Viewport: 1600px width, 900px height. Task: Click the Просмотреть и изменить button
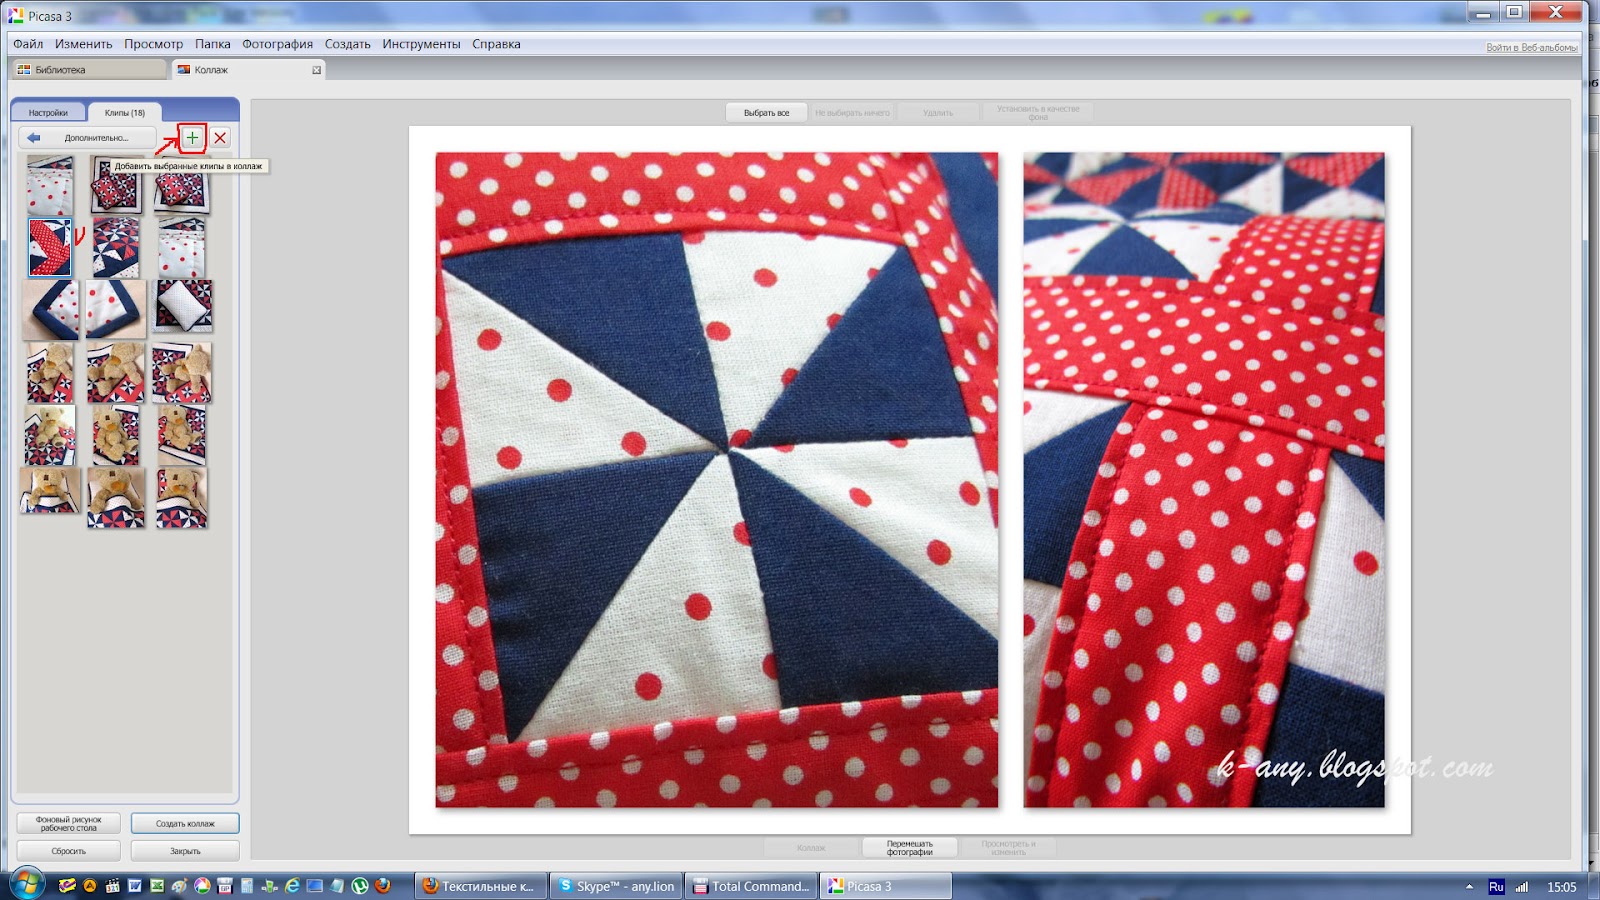tap(1008, 848)
